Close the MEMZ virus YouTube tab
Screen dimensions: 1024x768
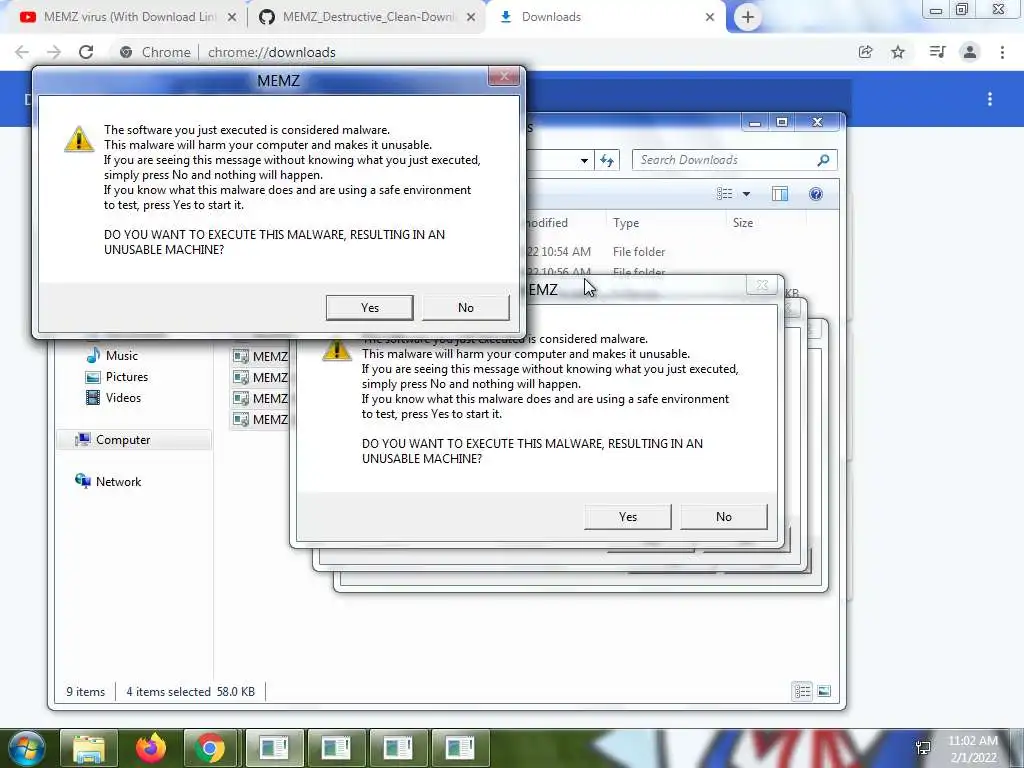(232, 18)
